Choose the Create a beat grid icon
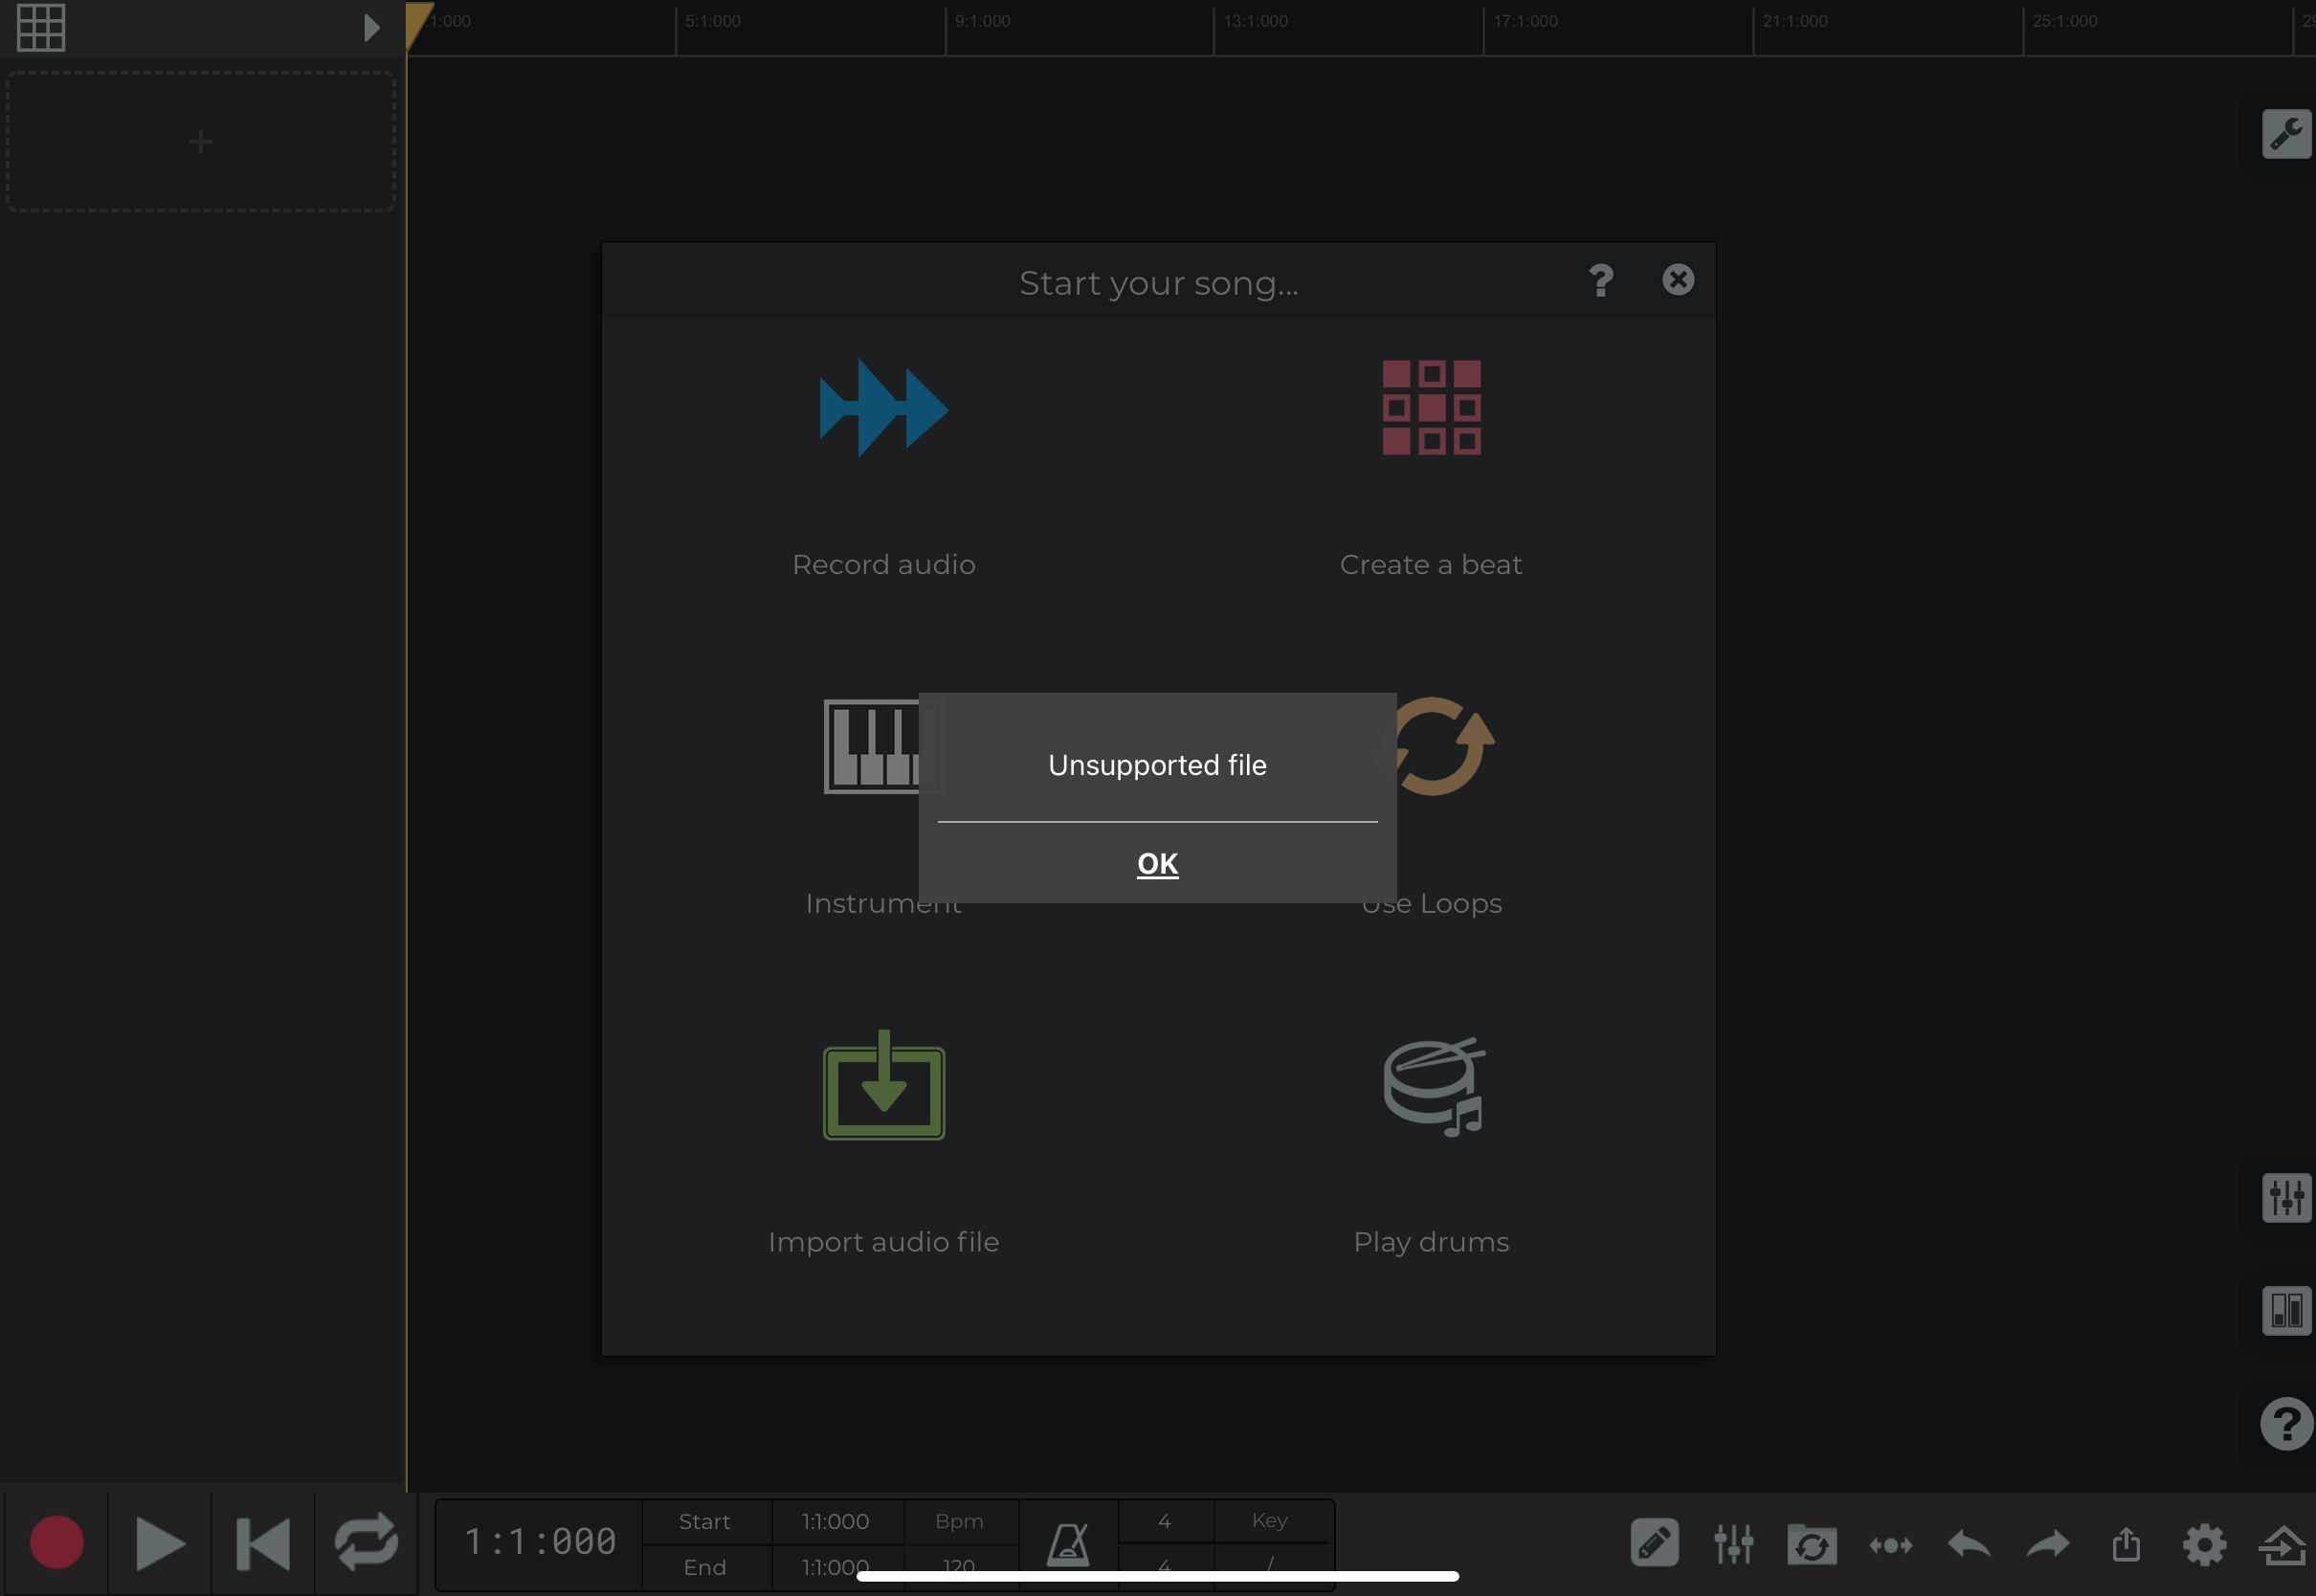The width and height of the screenshot is (2316, 1596). pyautogui.click(x=1431, y=408)
